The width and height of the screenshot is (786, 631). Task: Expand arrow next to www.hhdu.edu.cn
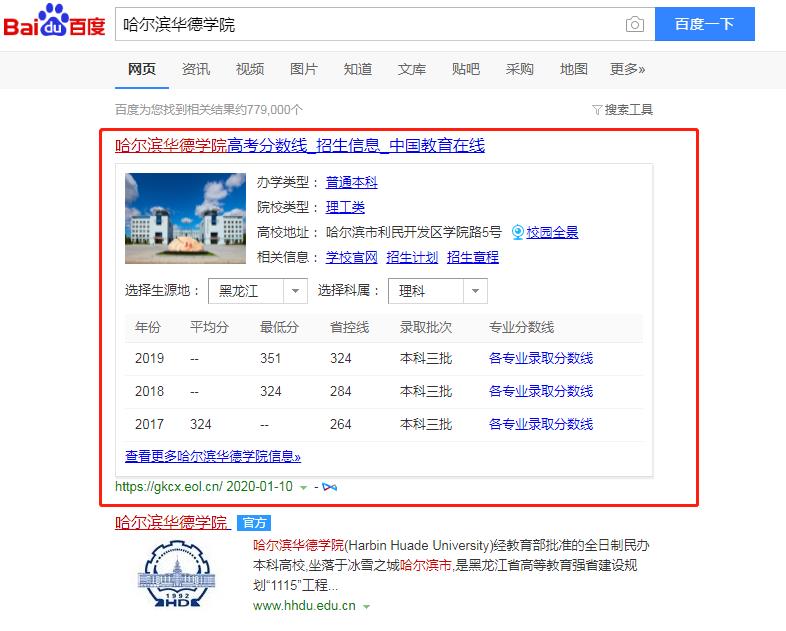[x=366, y=606]
